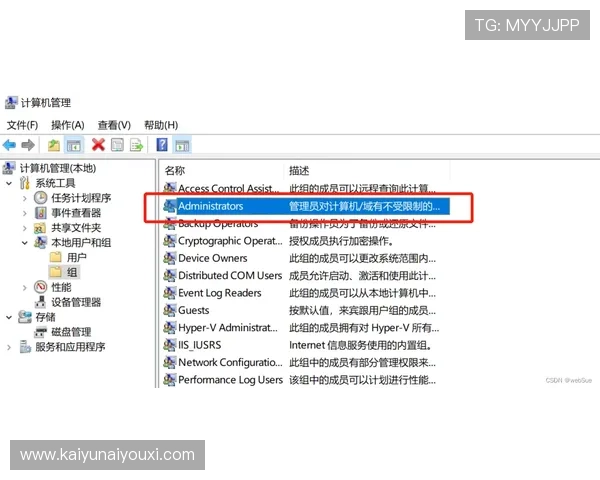This screenshot has height=480, width=600.
Task: Toggle the Show/Hide Console Tree icon
Action: [73, 145]
